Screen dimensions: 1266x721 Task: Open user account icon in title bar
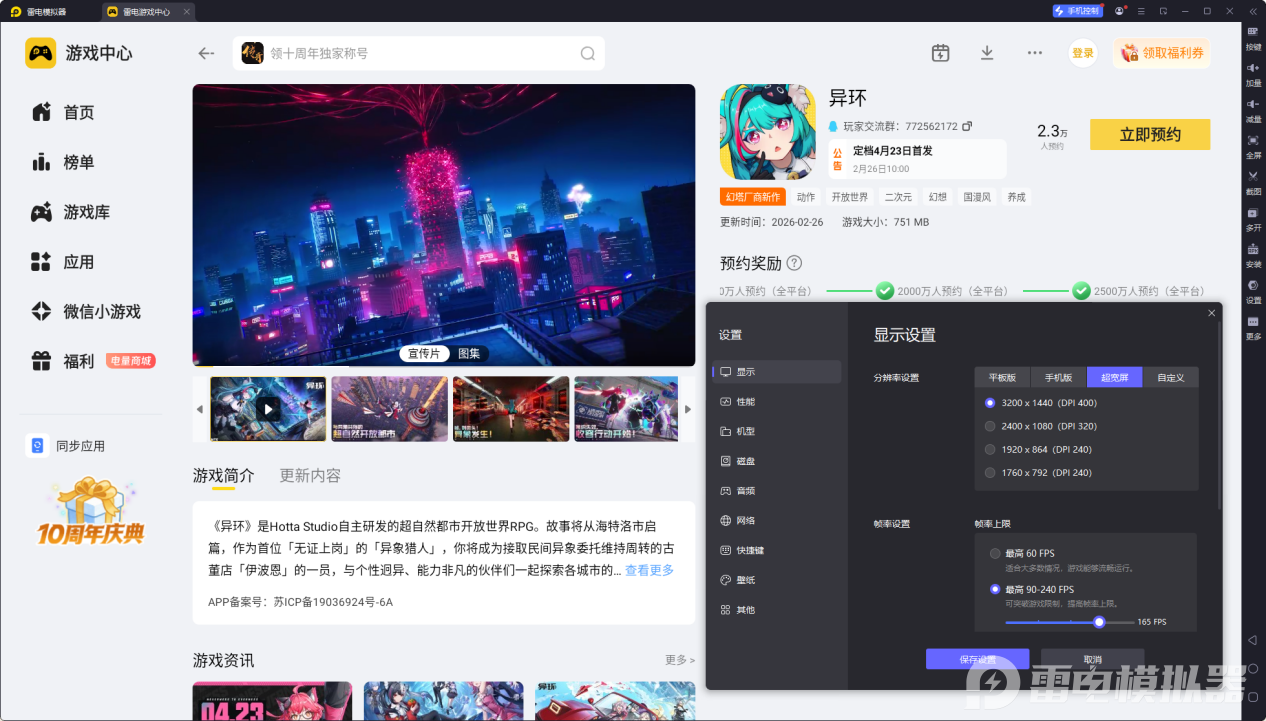tap(1119, 11)
